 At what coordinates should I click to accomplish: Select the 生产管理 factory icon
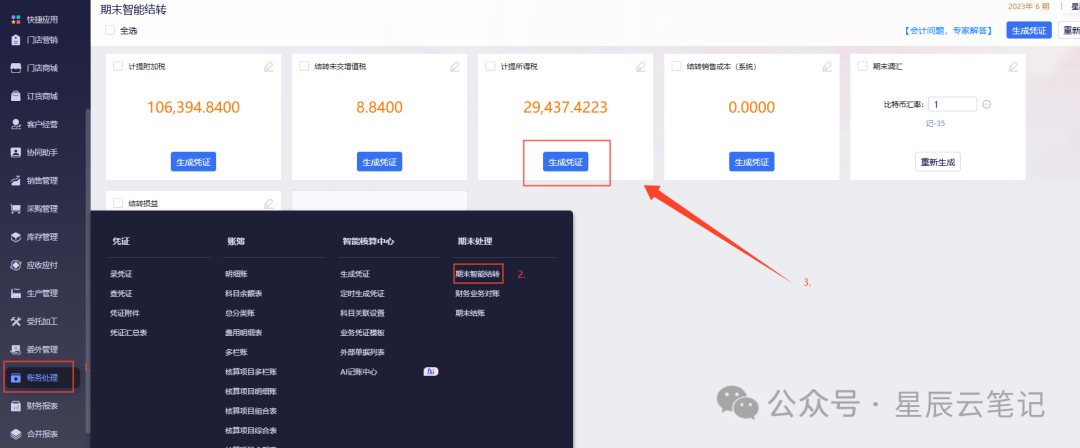coord(16,294)
